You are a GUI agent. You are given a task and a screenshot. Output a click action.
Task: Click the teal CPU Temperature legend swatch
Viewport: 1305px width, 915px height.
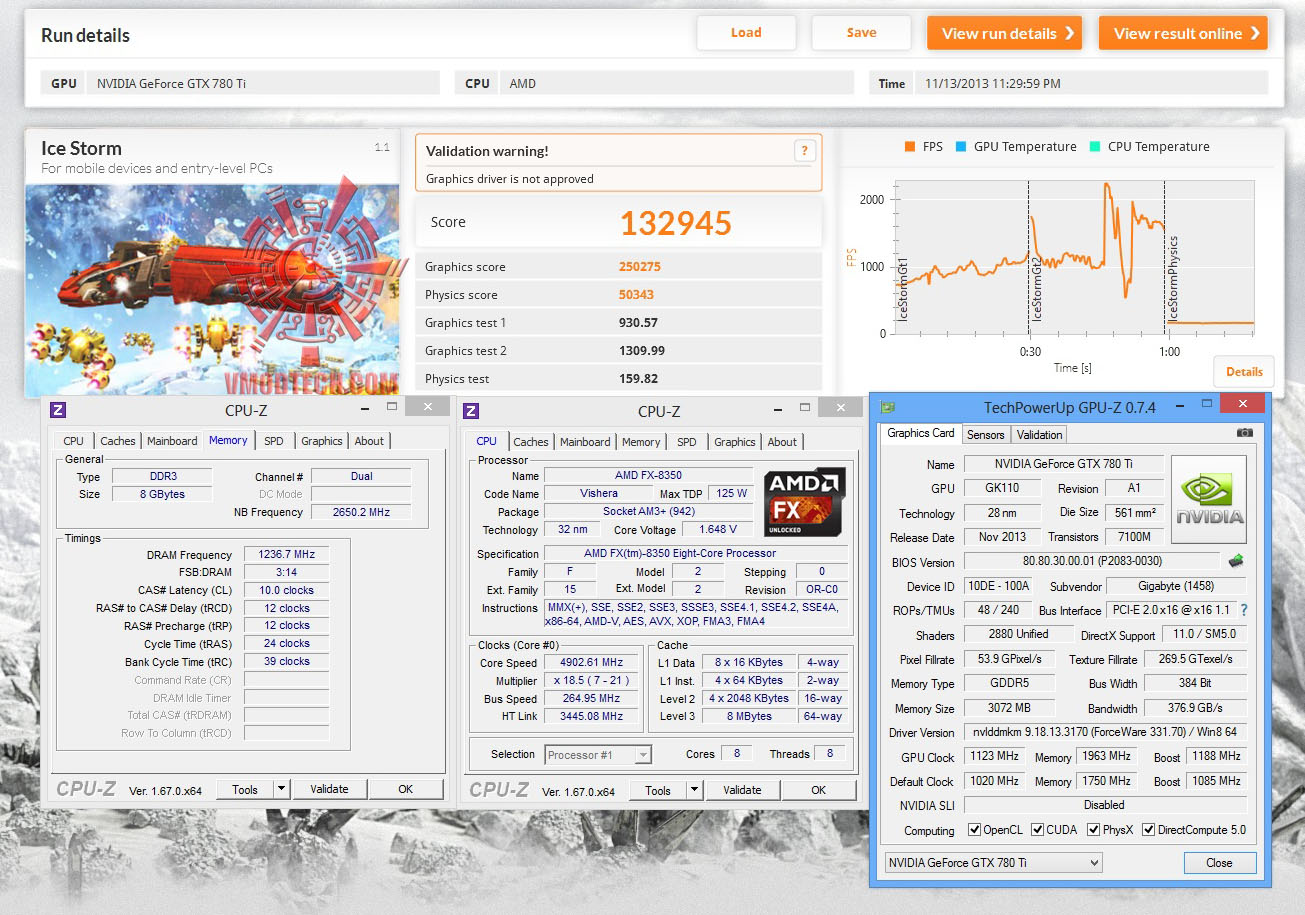tap(1093, 146)
